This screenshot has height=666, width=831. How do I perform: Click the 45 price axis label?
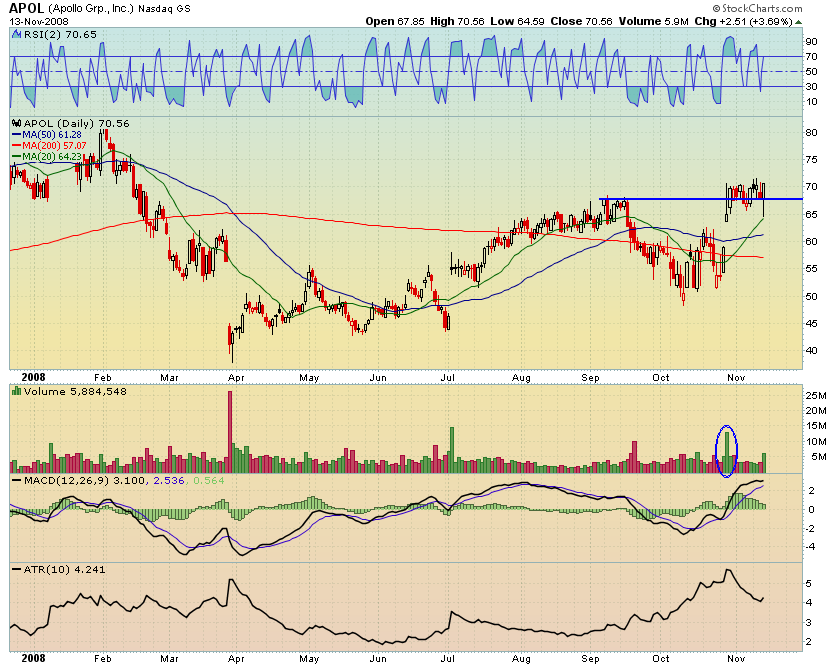tap(811, 323)
